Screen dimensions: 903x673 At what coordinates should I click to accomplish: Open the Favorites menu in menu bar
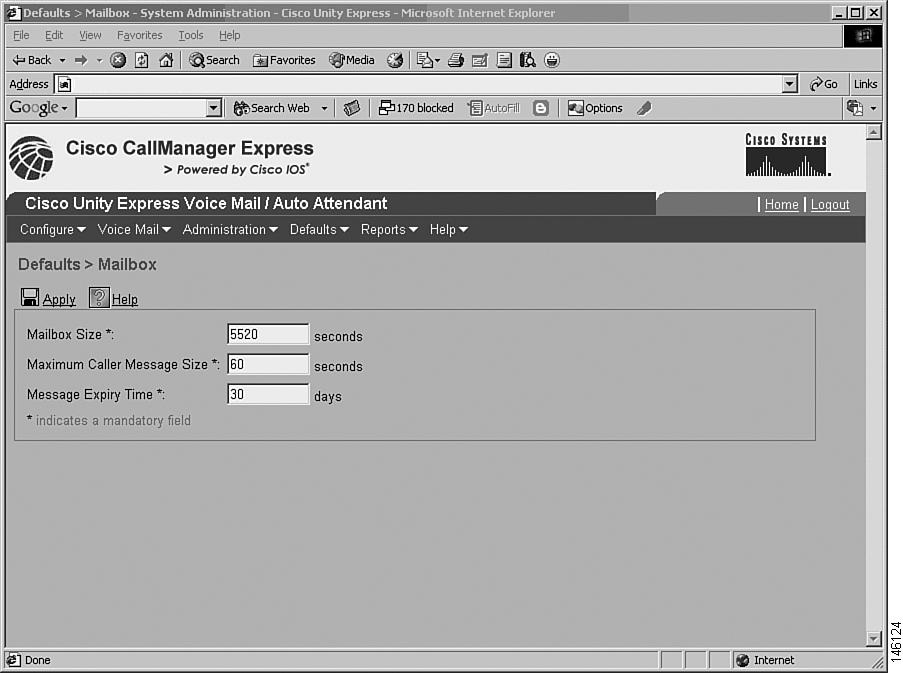(140, 36)
